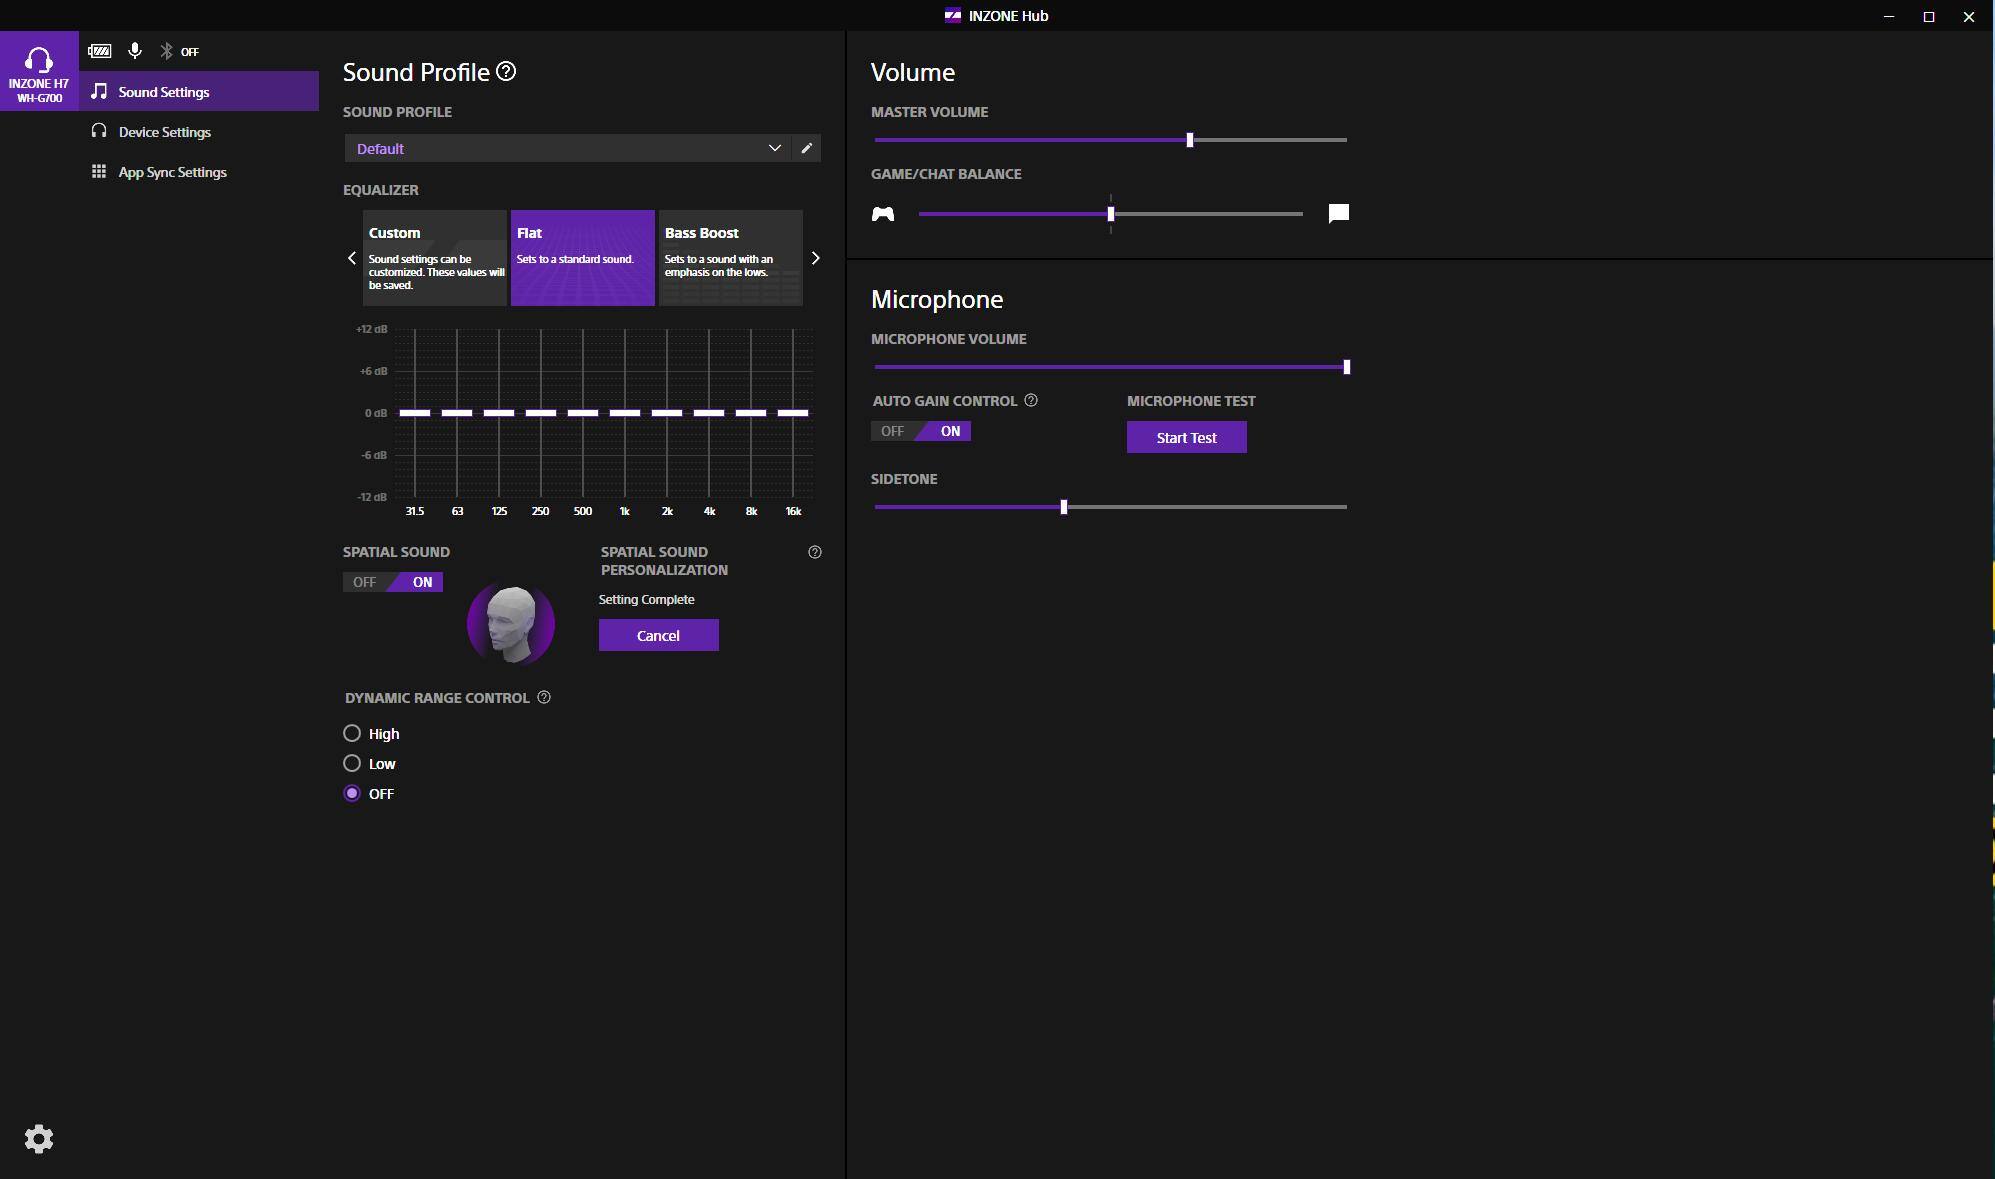Go to App Sync Settings
1995x1179 pixels.
click(x=172, y=172)
